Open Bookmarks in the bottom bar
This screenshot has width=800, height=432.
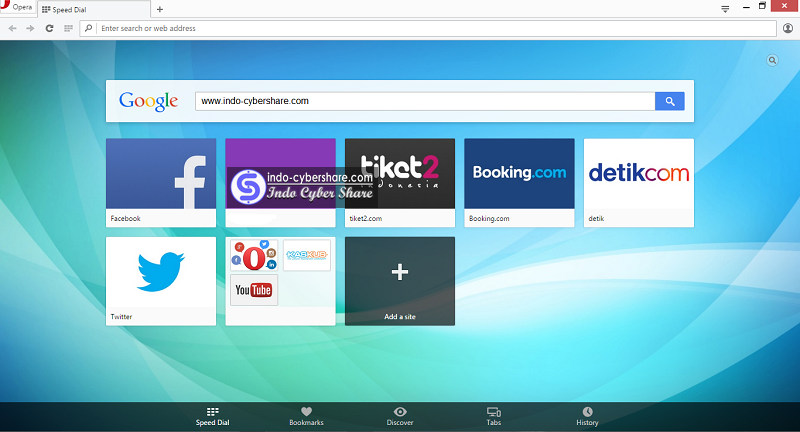[306, 416]
